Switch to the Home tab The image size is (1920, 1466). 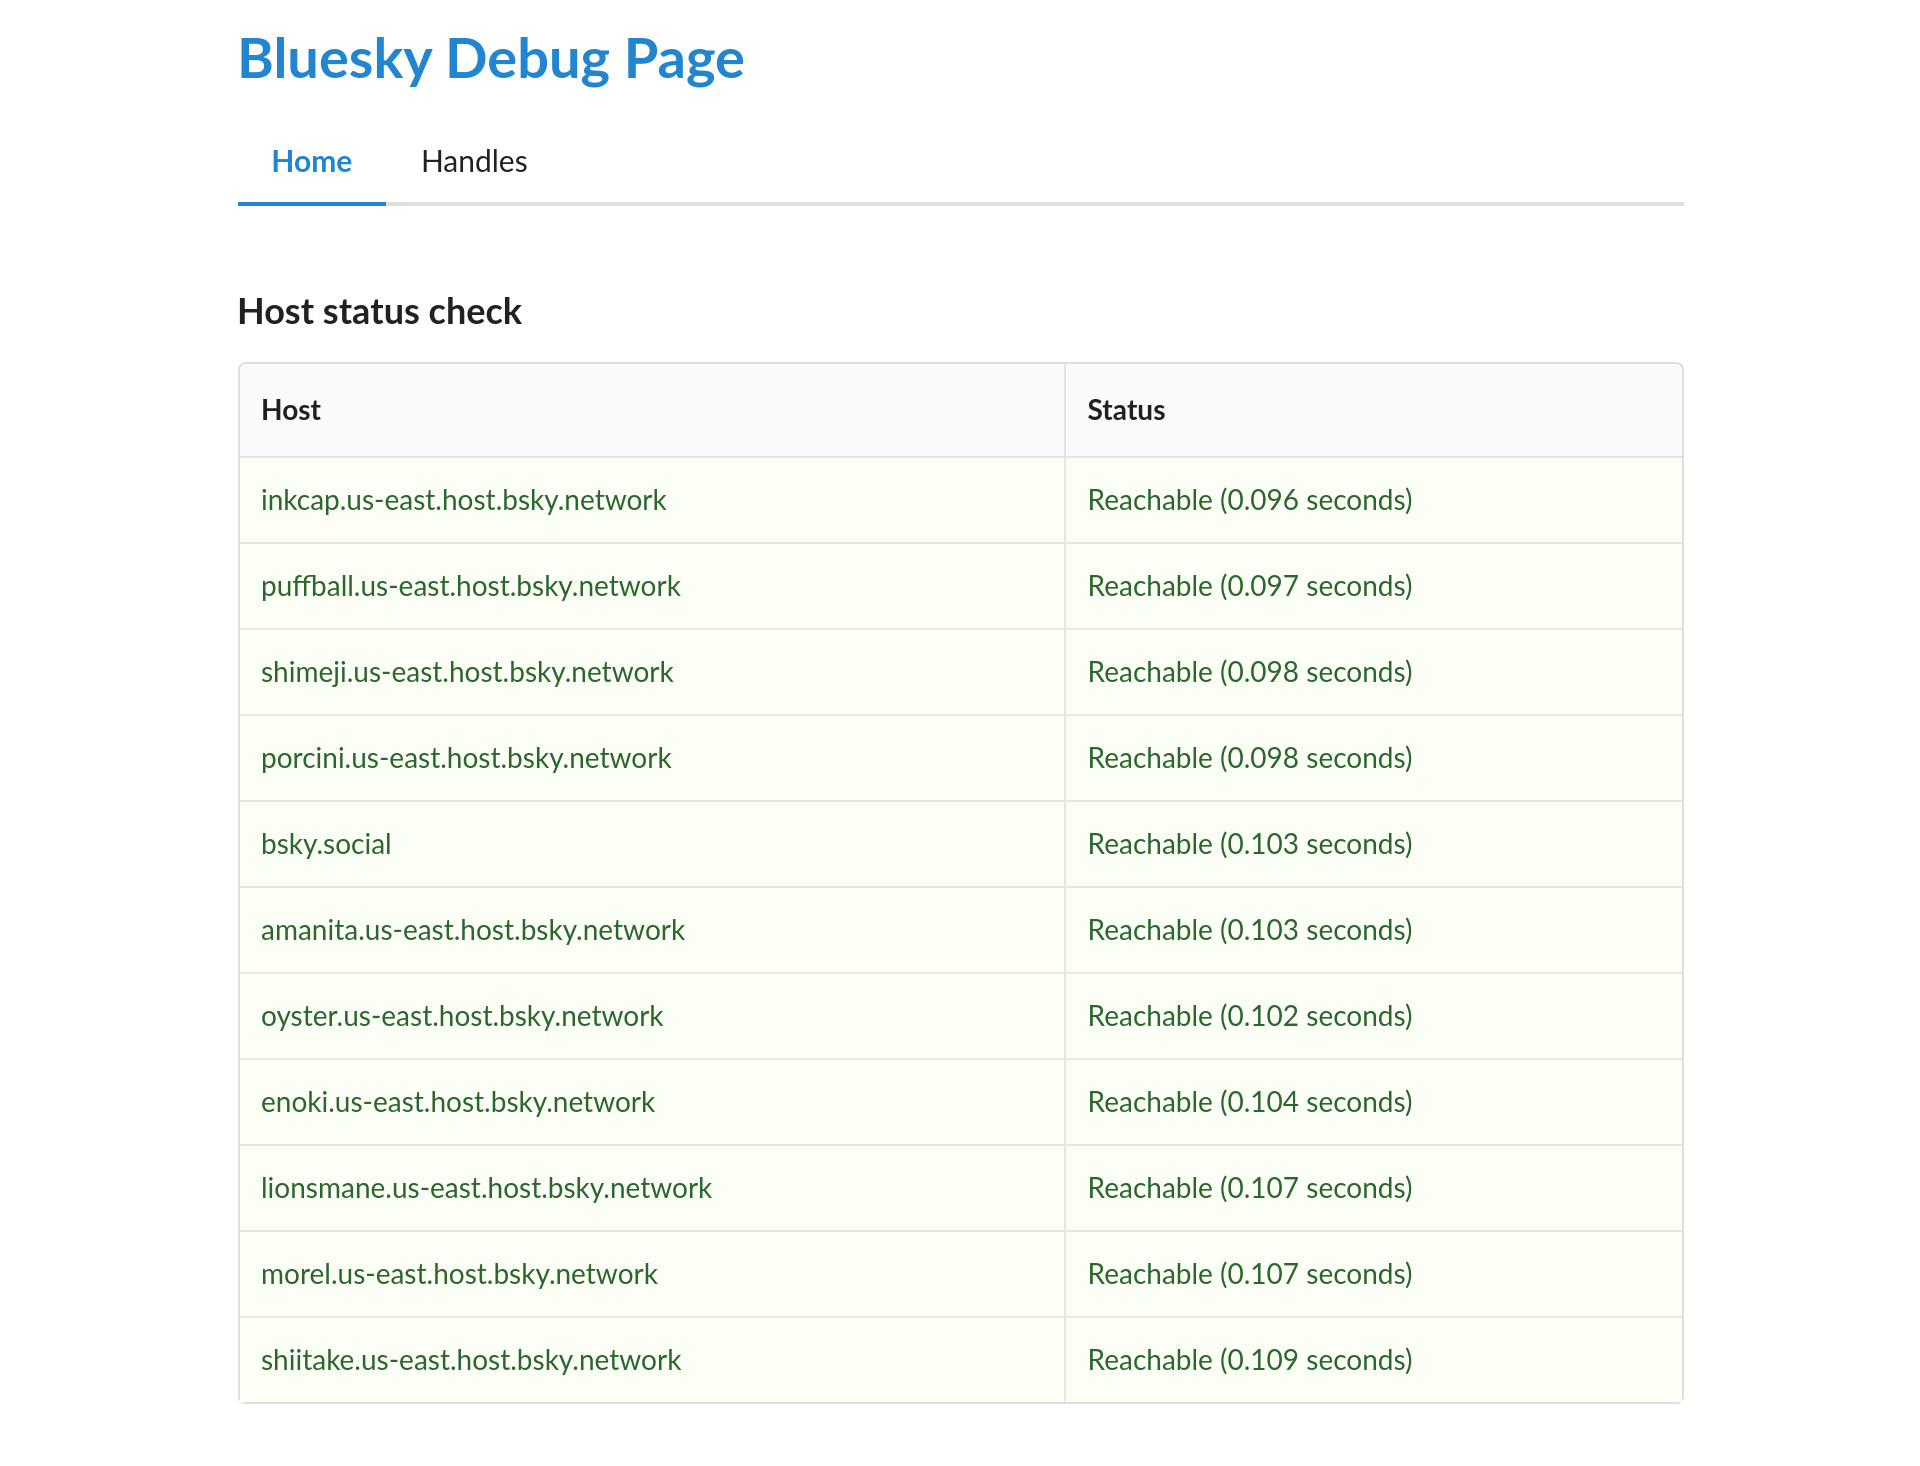(312, 161)
